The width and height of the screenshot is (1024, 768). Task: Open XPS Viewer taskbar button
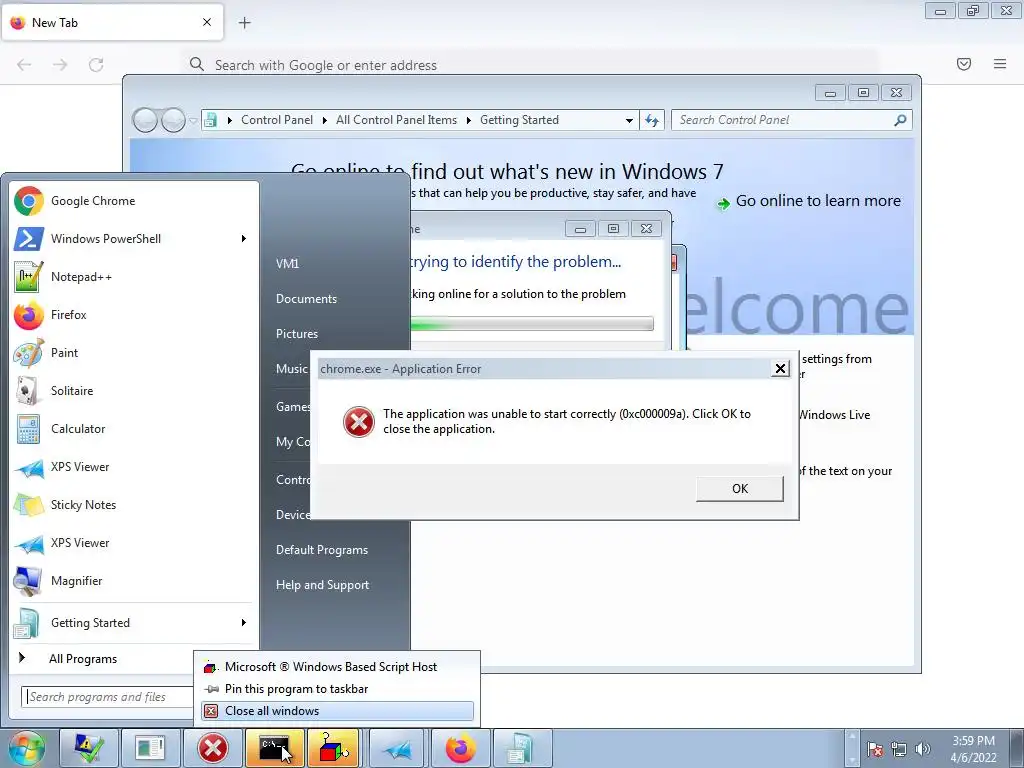coord(398,748)
